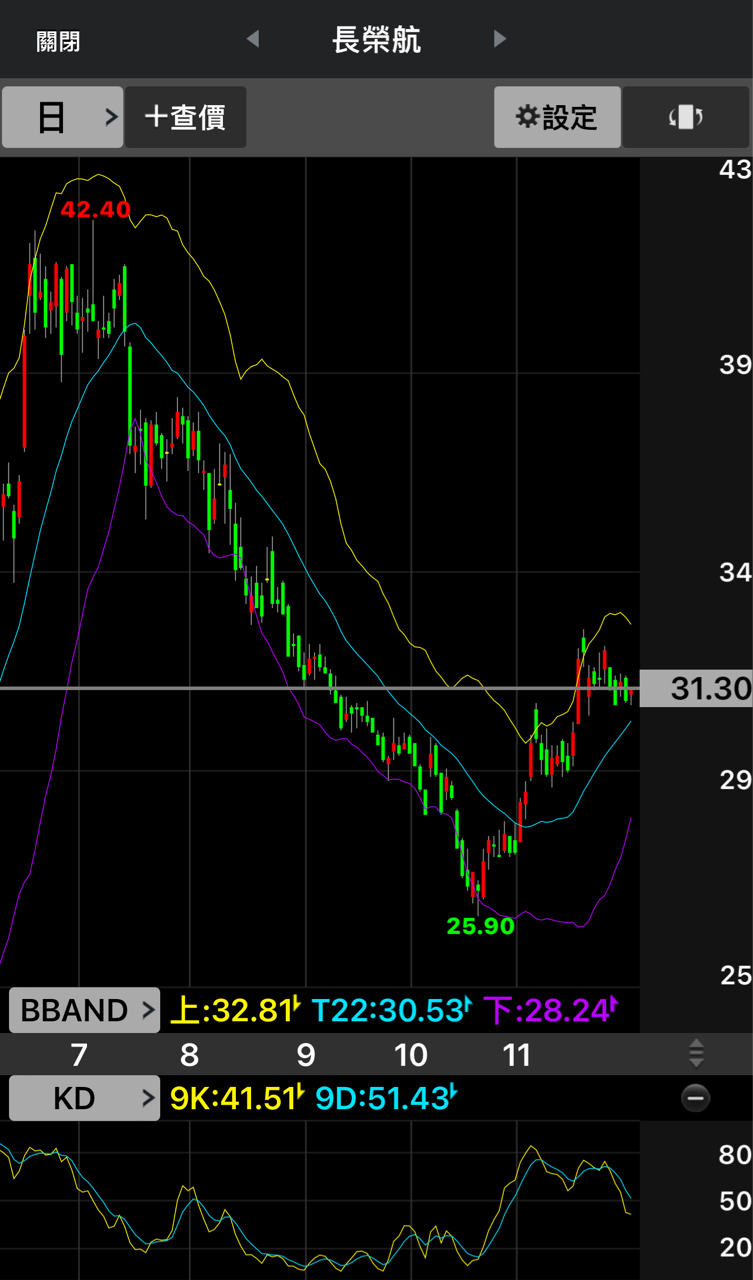Screen dimensions: 753x1280
Task: Select the 31.30 current price label
Action: [696, 689]
